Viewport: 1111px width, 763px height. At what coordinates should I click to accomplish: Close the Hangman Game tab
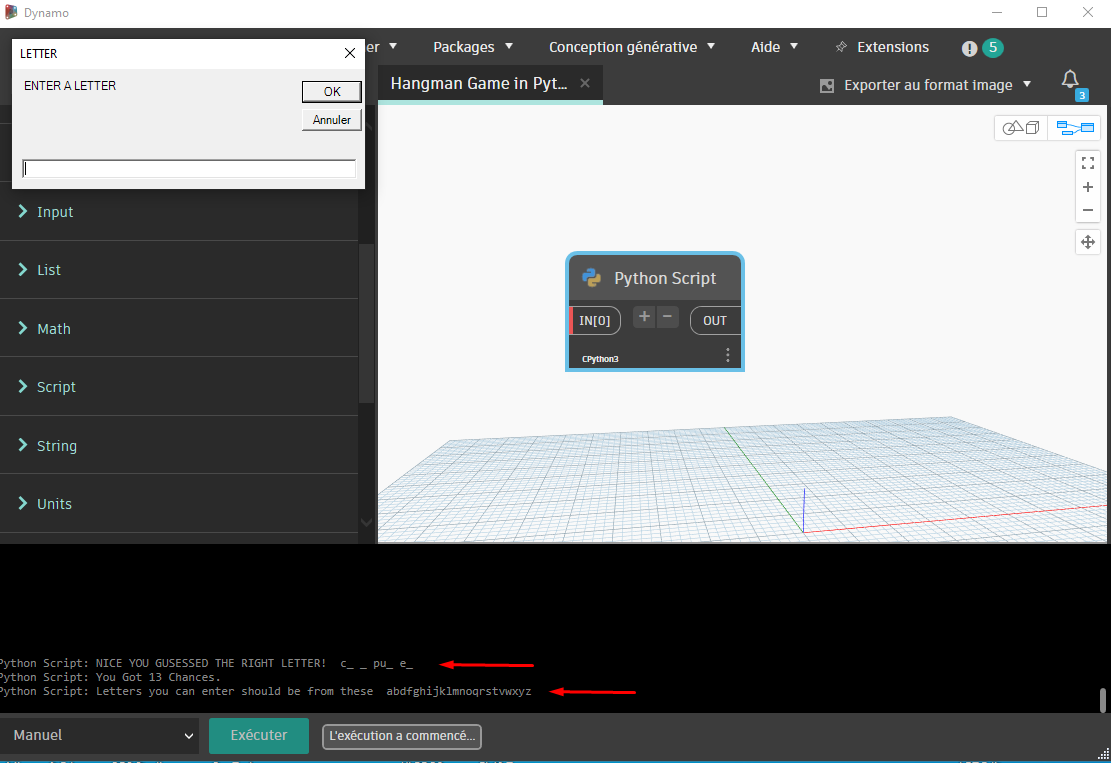(x=585, y=83)
